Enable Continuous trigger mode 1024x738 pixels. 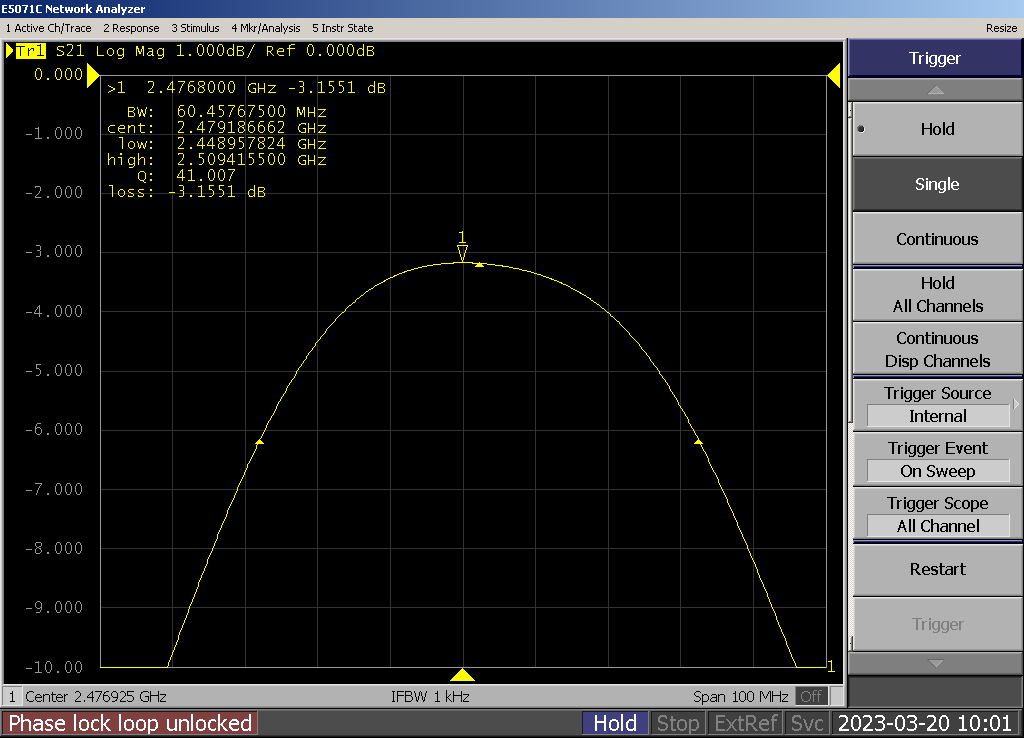coord(936,239)
